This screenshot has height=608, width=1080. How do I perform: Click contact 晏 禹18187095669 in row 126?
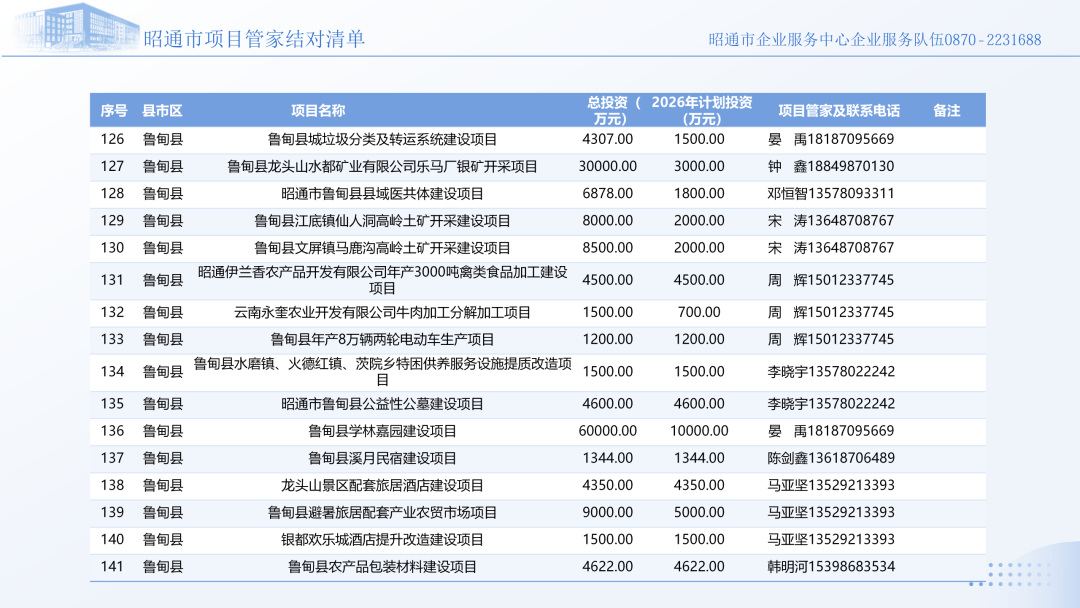point(831,139)
